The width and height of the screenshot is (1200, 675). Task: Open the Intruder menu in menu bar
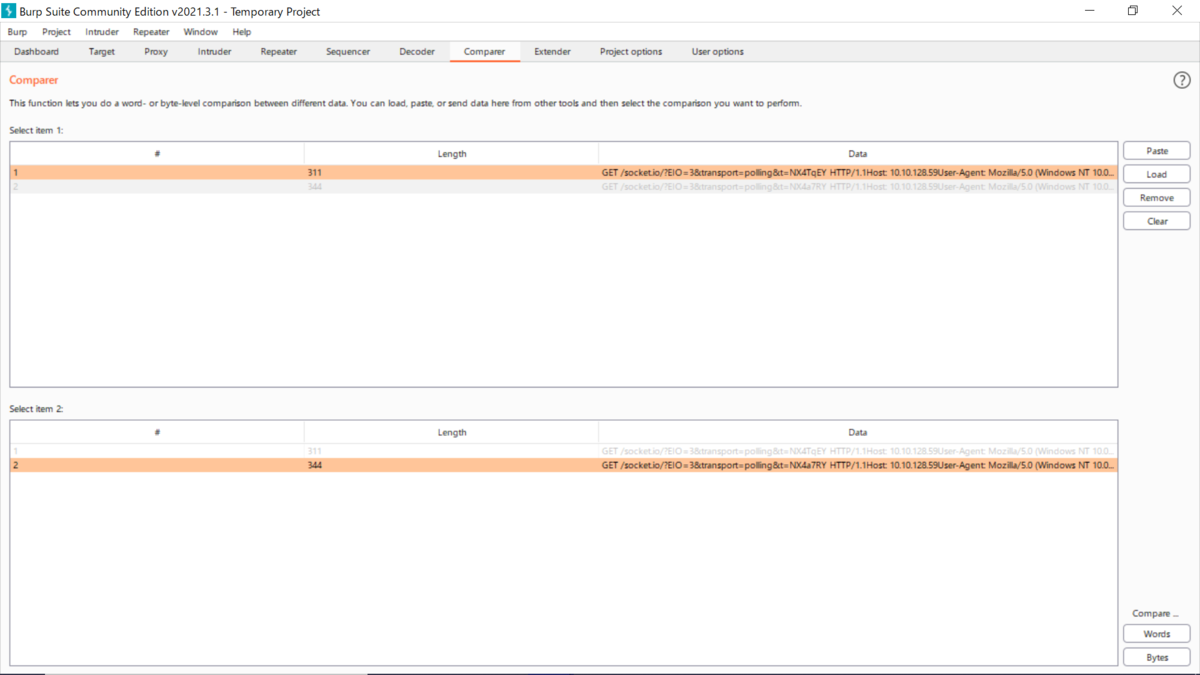tap(102, 32)
